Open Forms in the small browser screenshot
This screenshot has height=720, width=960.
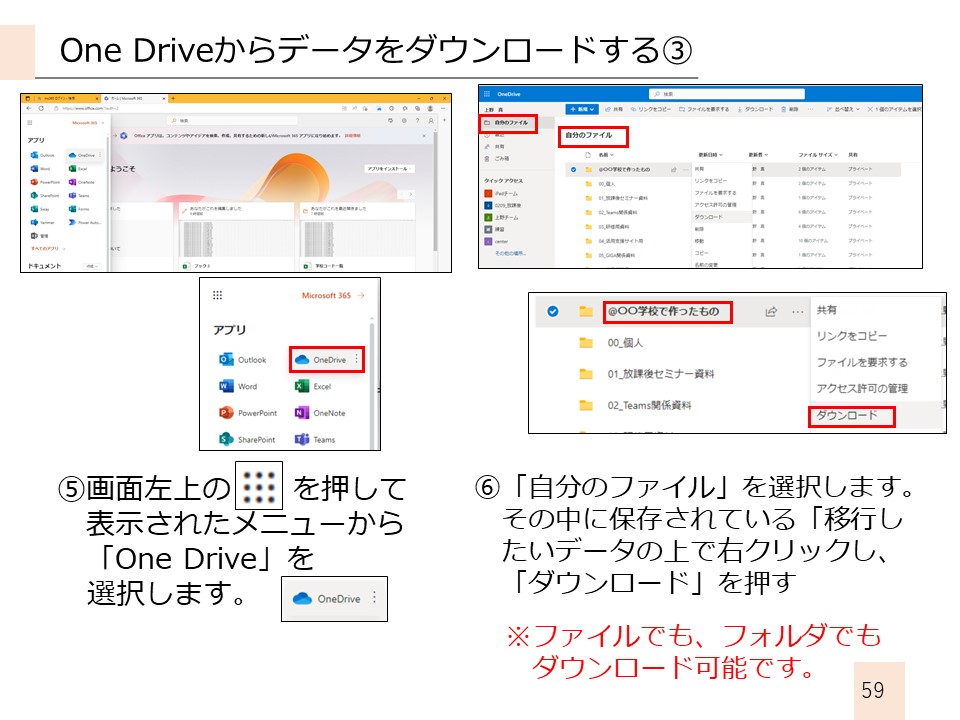coord(79,209)
